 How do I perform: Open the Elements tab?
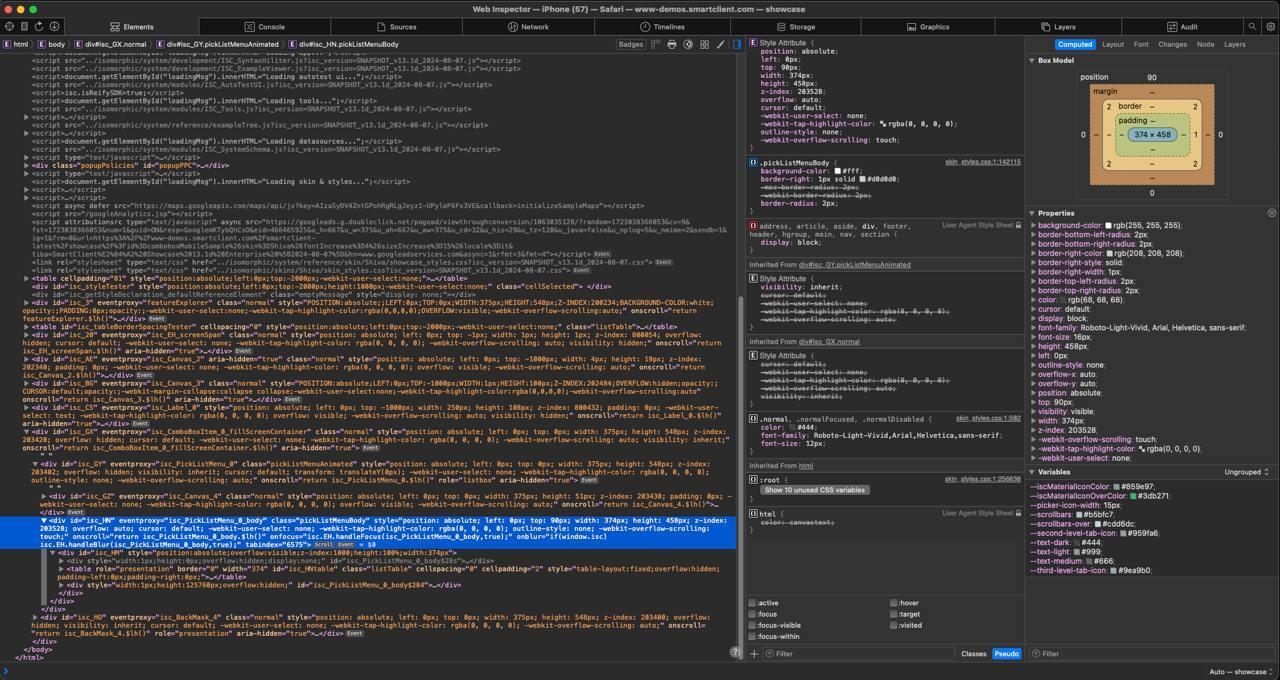(132, 27)
